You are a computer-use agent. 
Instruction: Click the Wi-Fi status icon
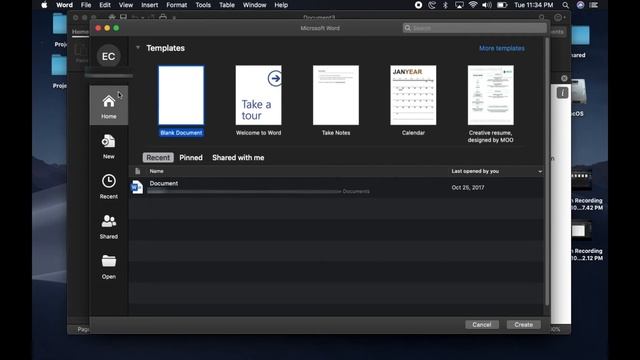pos(473,5)
